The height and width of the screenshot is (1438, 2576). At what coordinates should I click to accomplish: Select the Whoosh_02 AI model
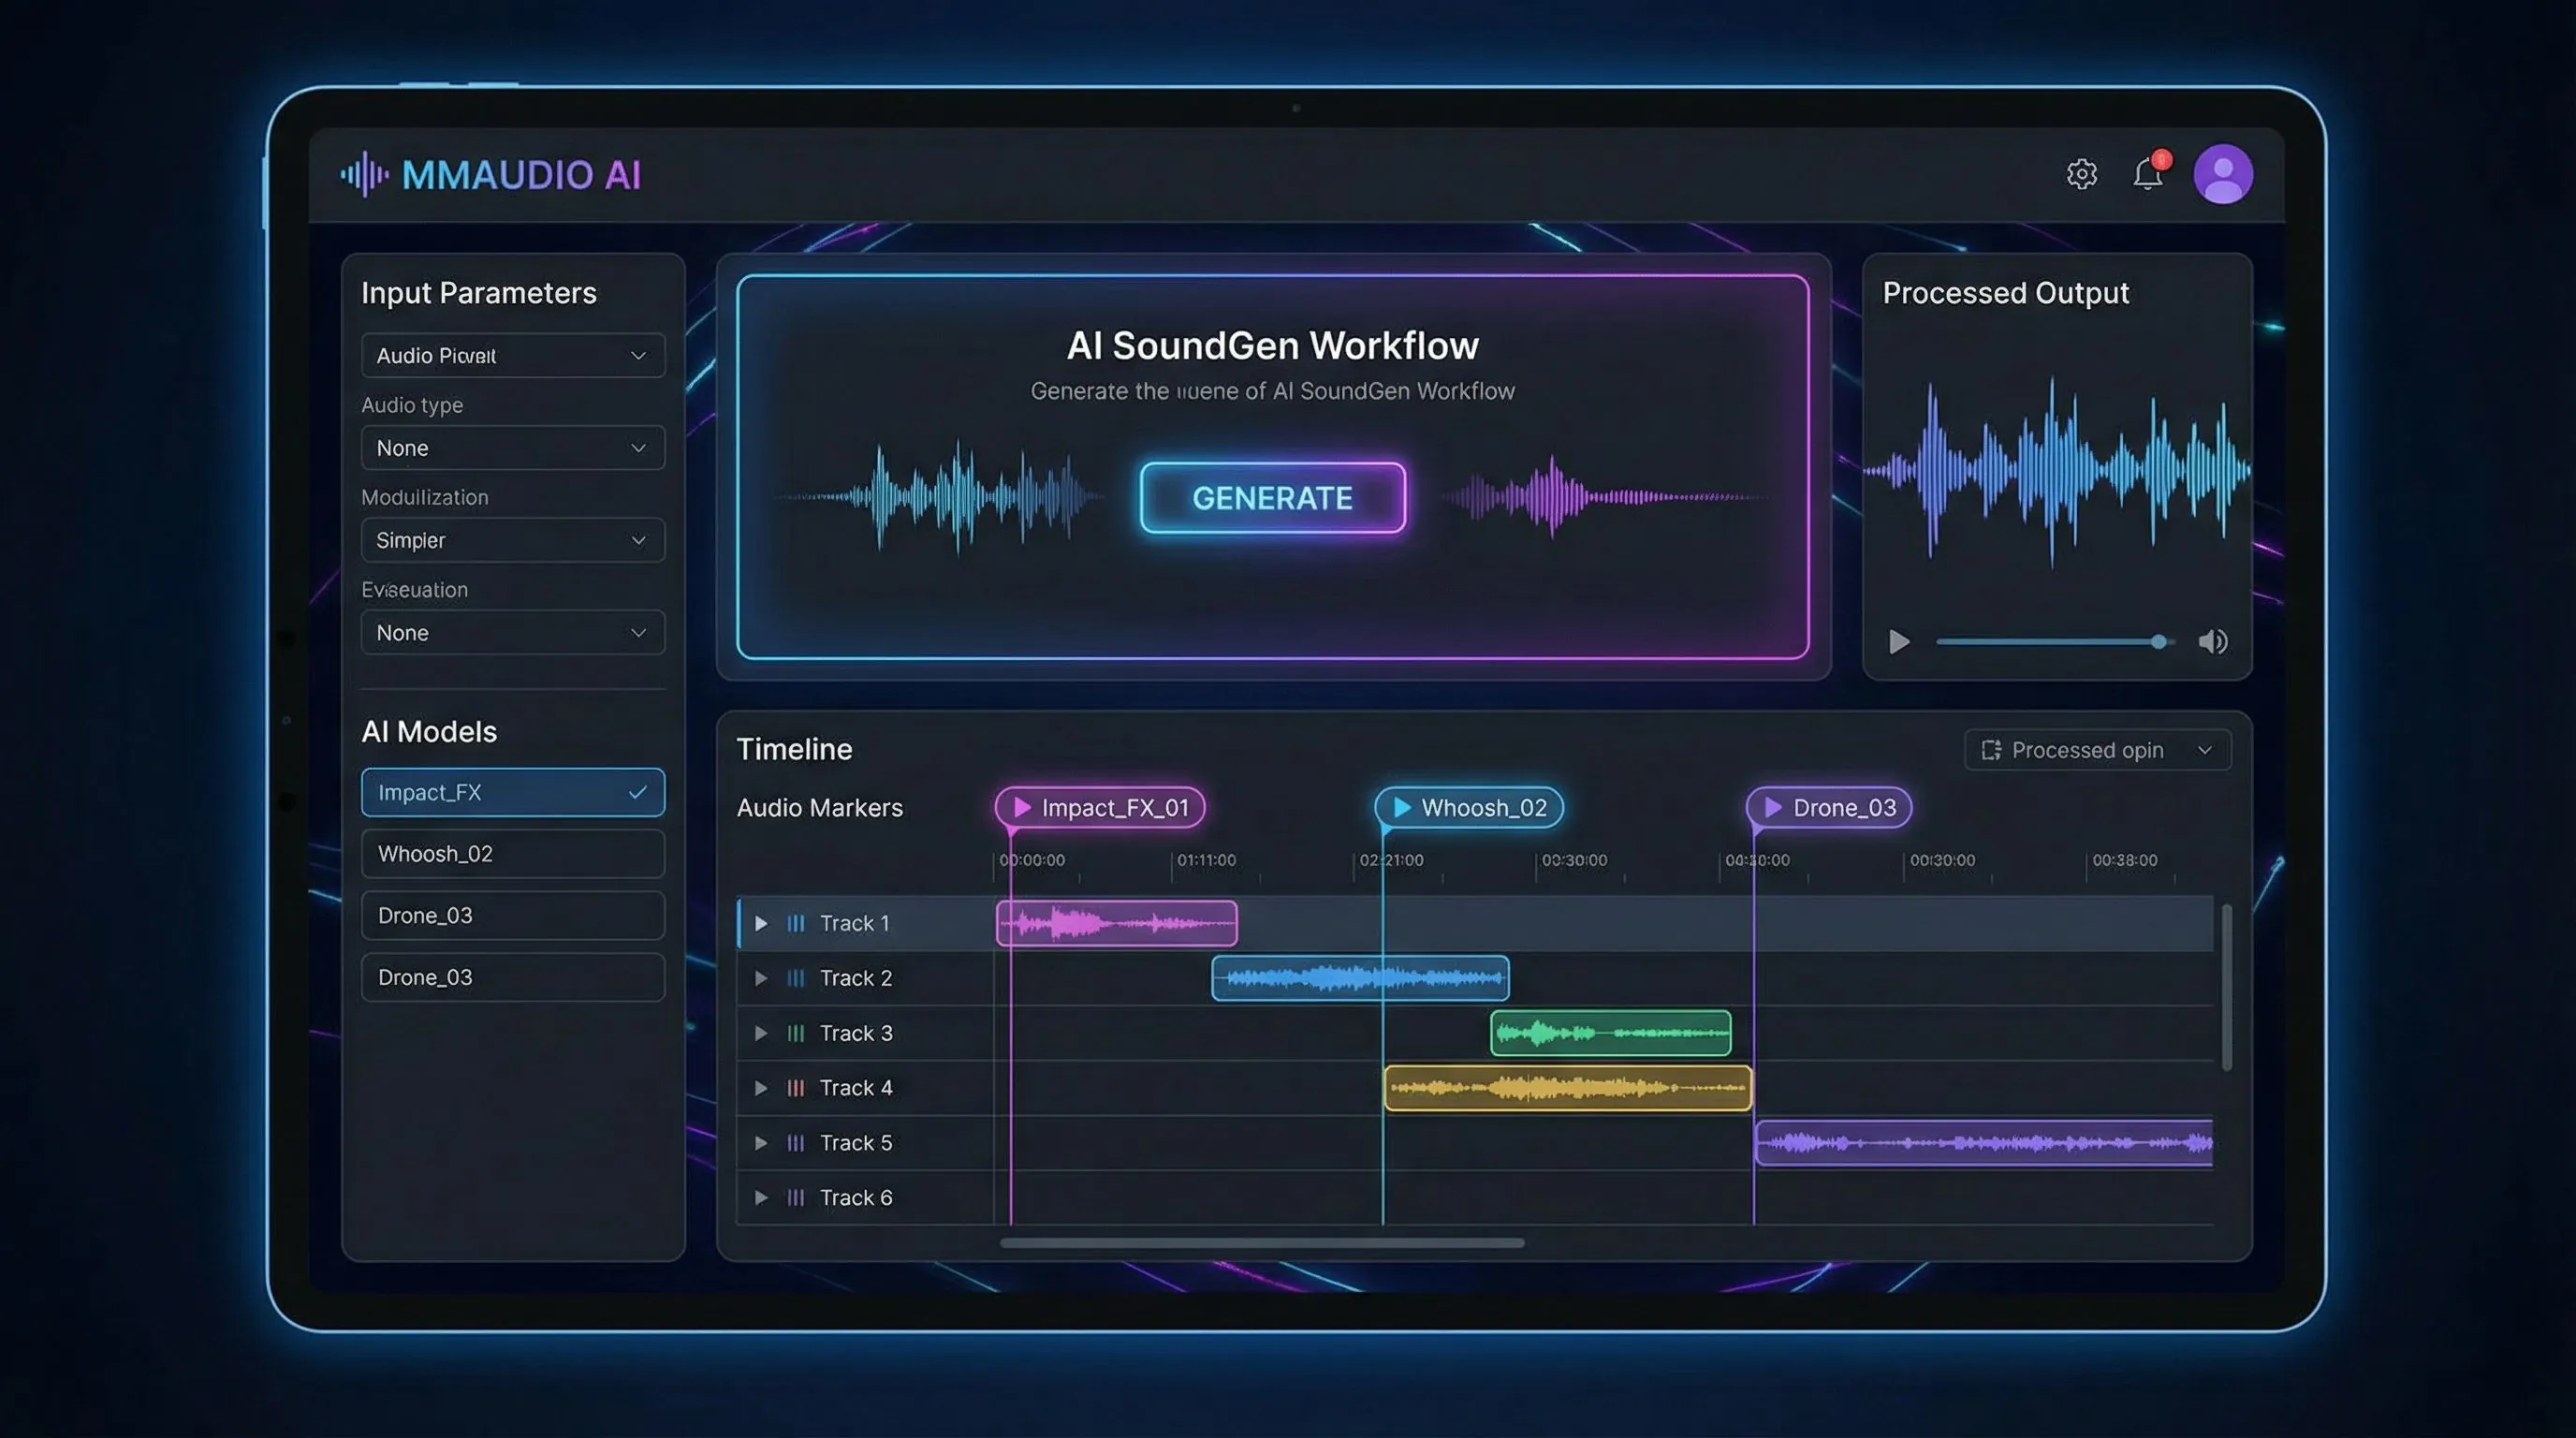click(x=513, y=854)
